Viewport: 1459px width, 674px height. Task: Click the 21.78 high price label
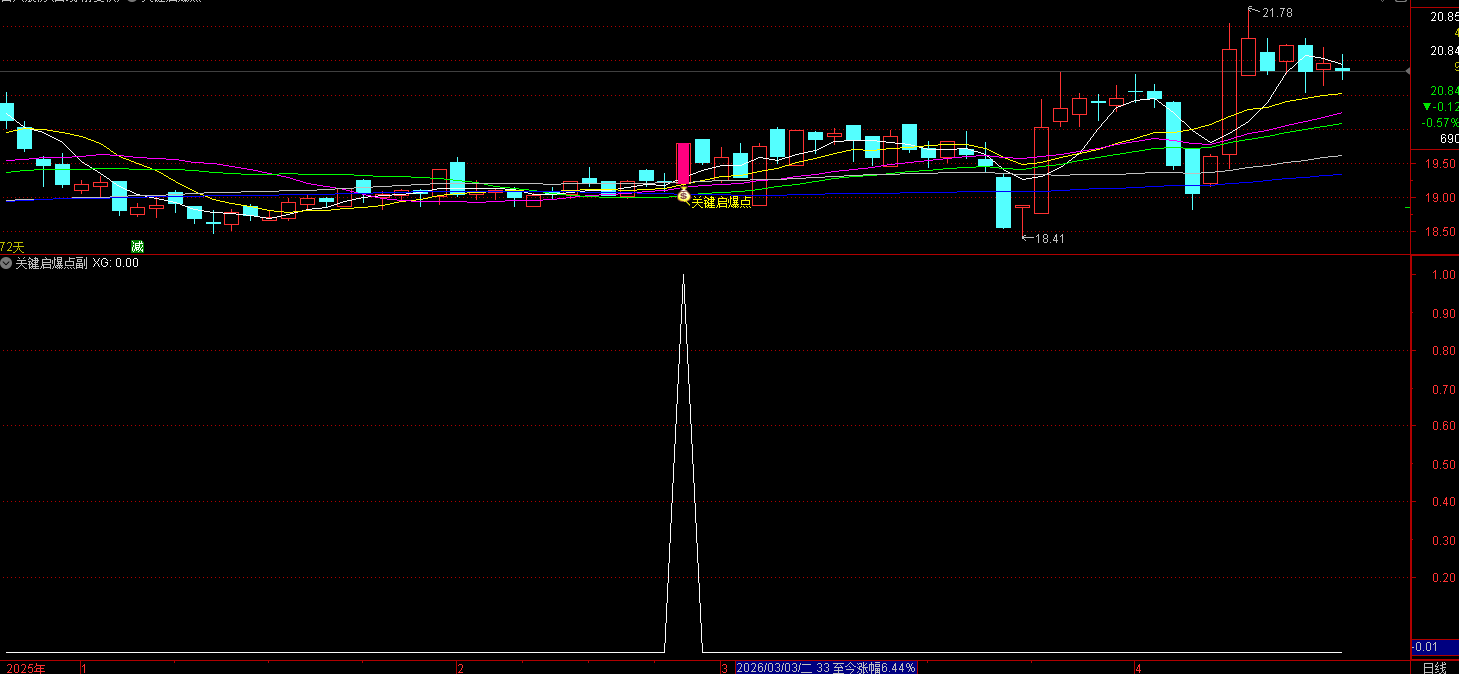[1277, 13]
